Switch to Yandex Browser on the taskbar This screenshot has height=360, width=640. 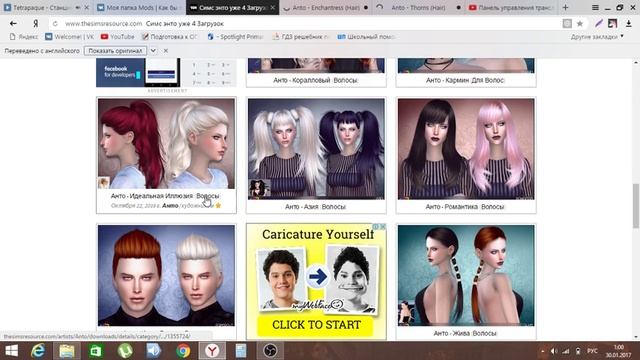212,351
